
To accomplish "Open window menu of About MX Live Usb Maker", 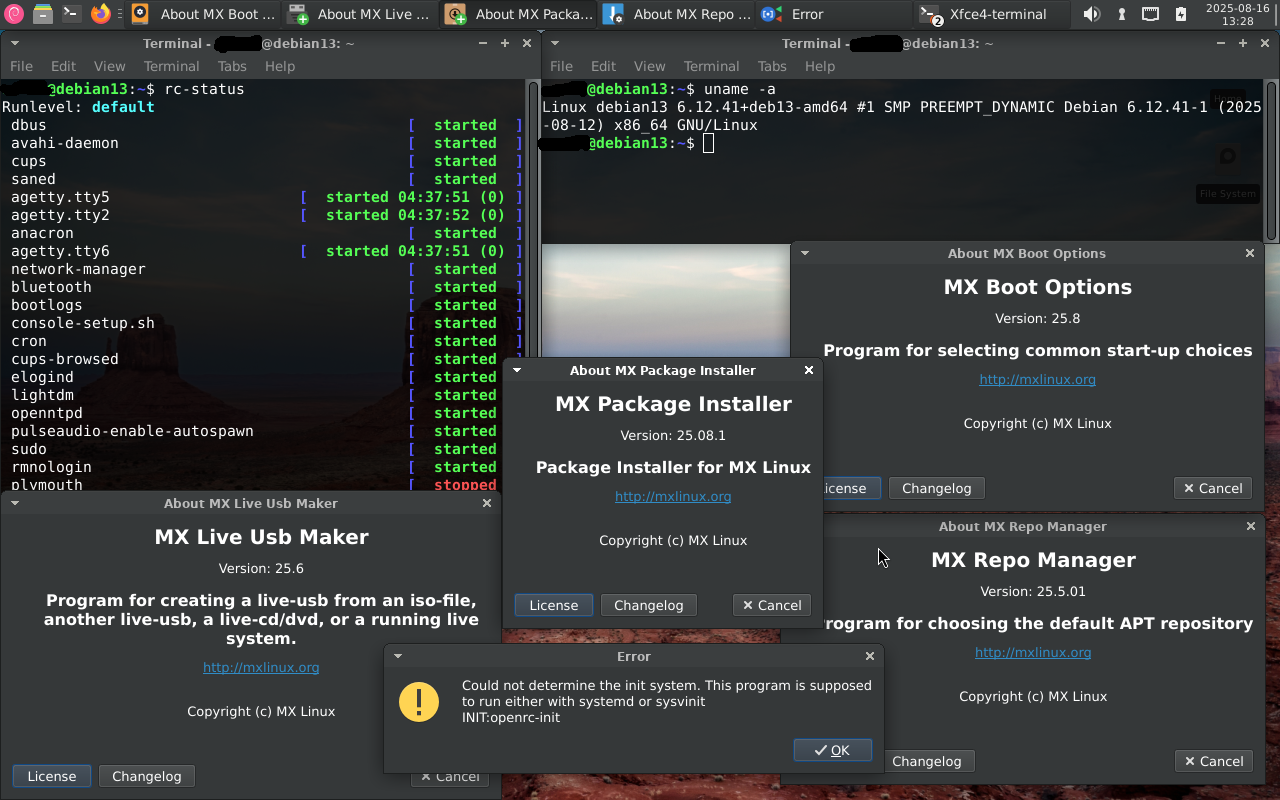I will pyautogui.click(x=15, y=503).
